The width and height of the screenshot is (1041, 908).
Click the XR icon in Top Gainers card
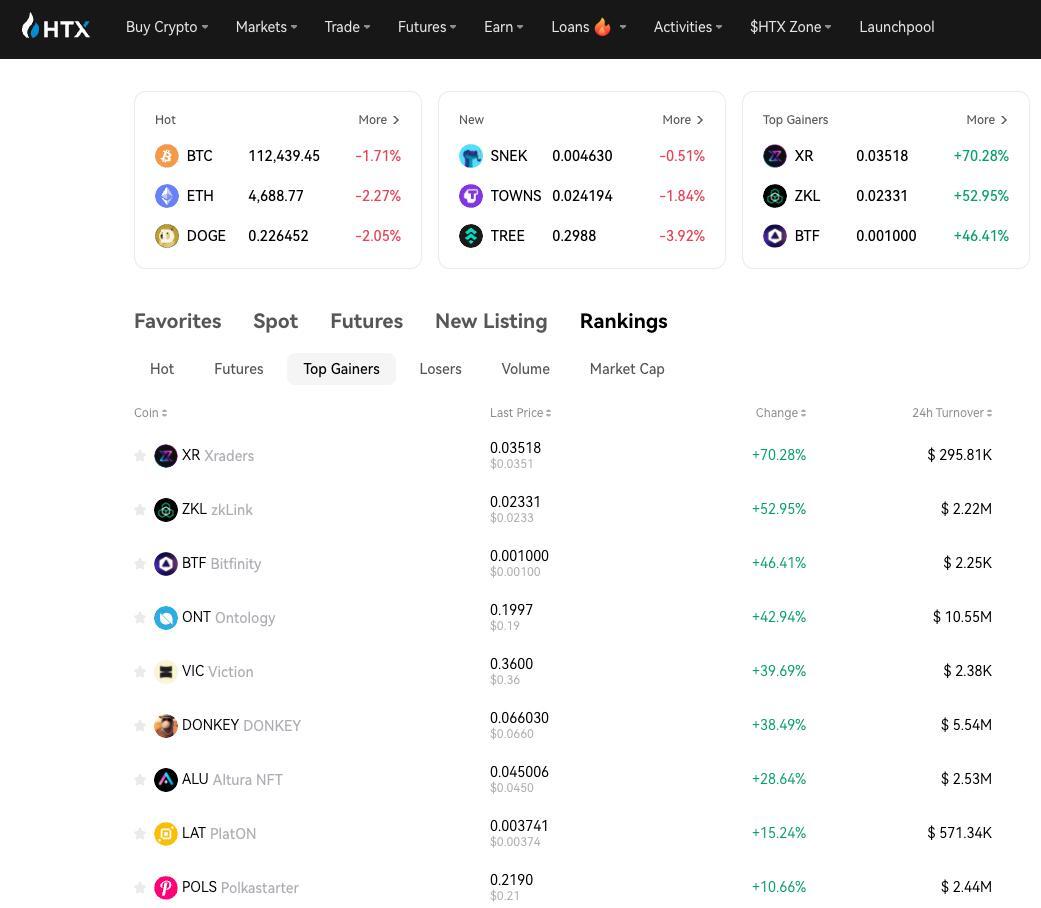[x=775, y=156]
